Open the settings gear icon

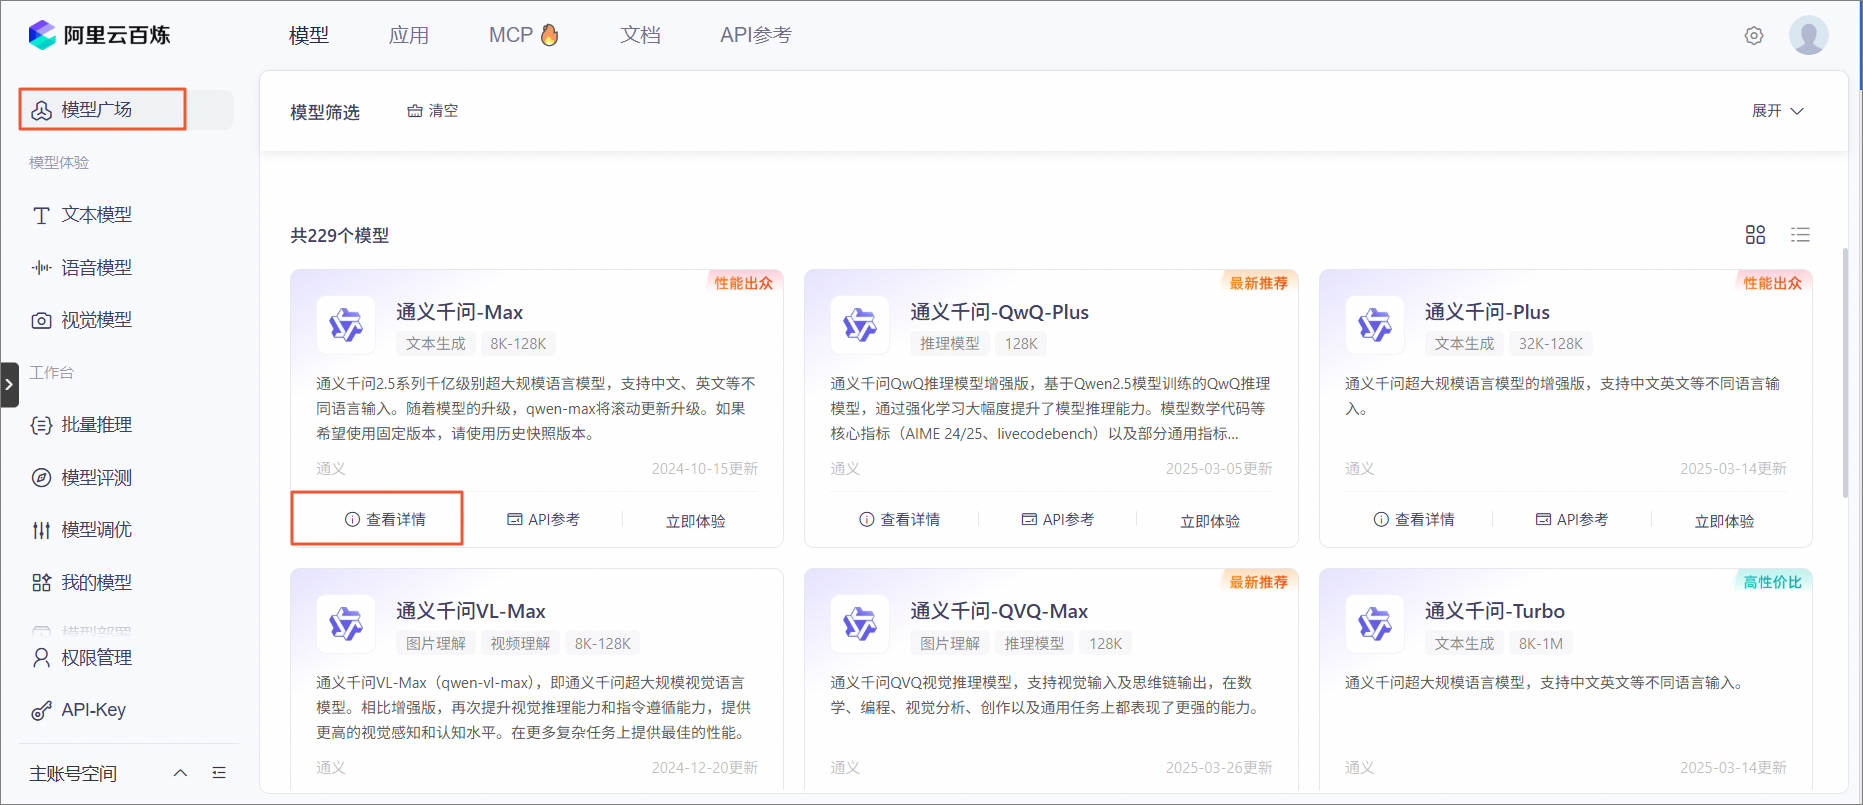click(x=1754, y=36)
